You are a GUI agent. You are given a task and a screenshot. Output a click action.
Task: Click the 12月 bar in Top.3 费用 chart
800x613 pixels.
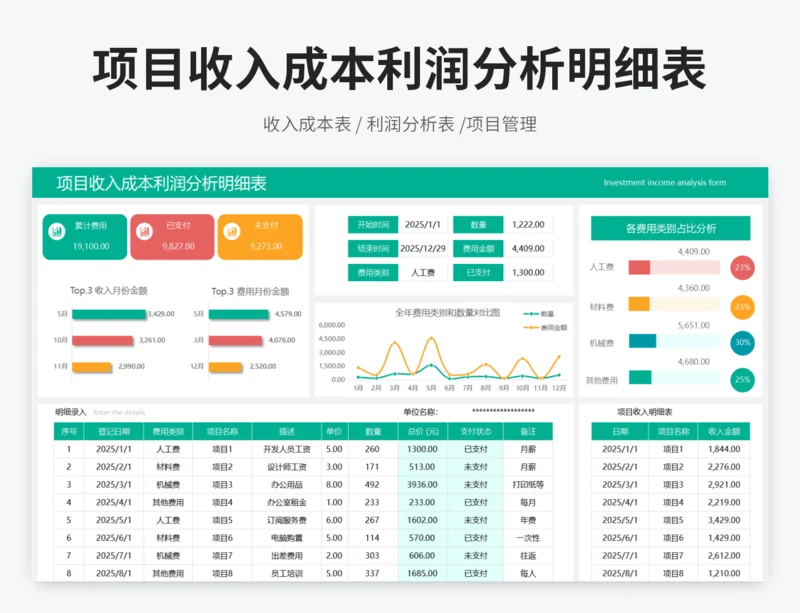point(225,366)
